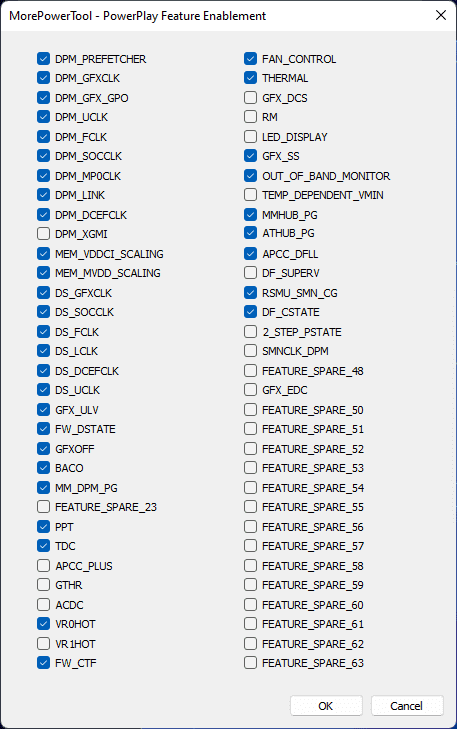The height and width of the screenshot is (729, 457).
Task: Toggle the BACO feature off
Action: click(43, 468)
